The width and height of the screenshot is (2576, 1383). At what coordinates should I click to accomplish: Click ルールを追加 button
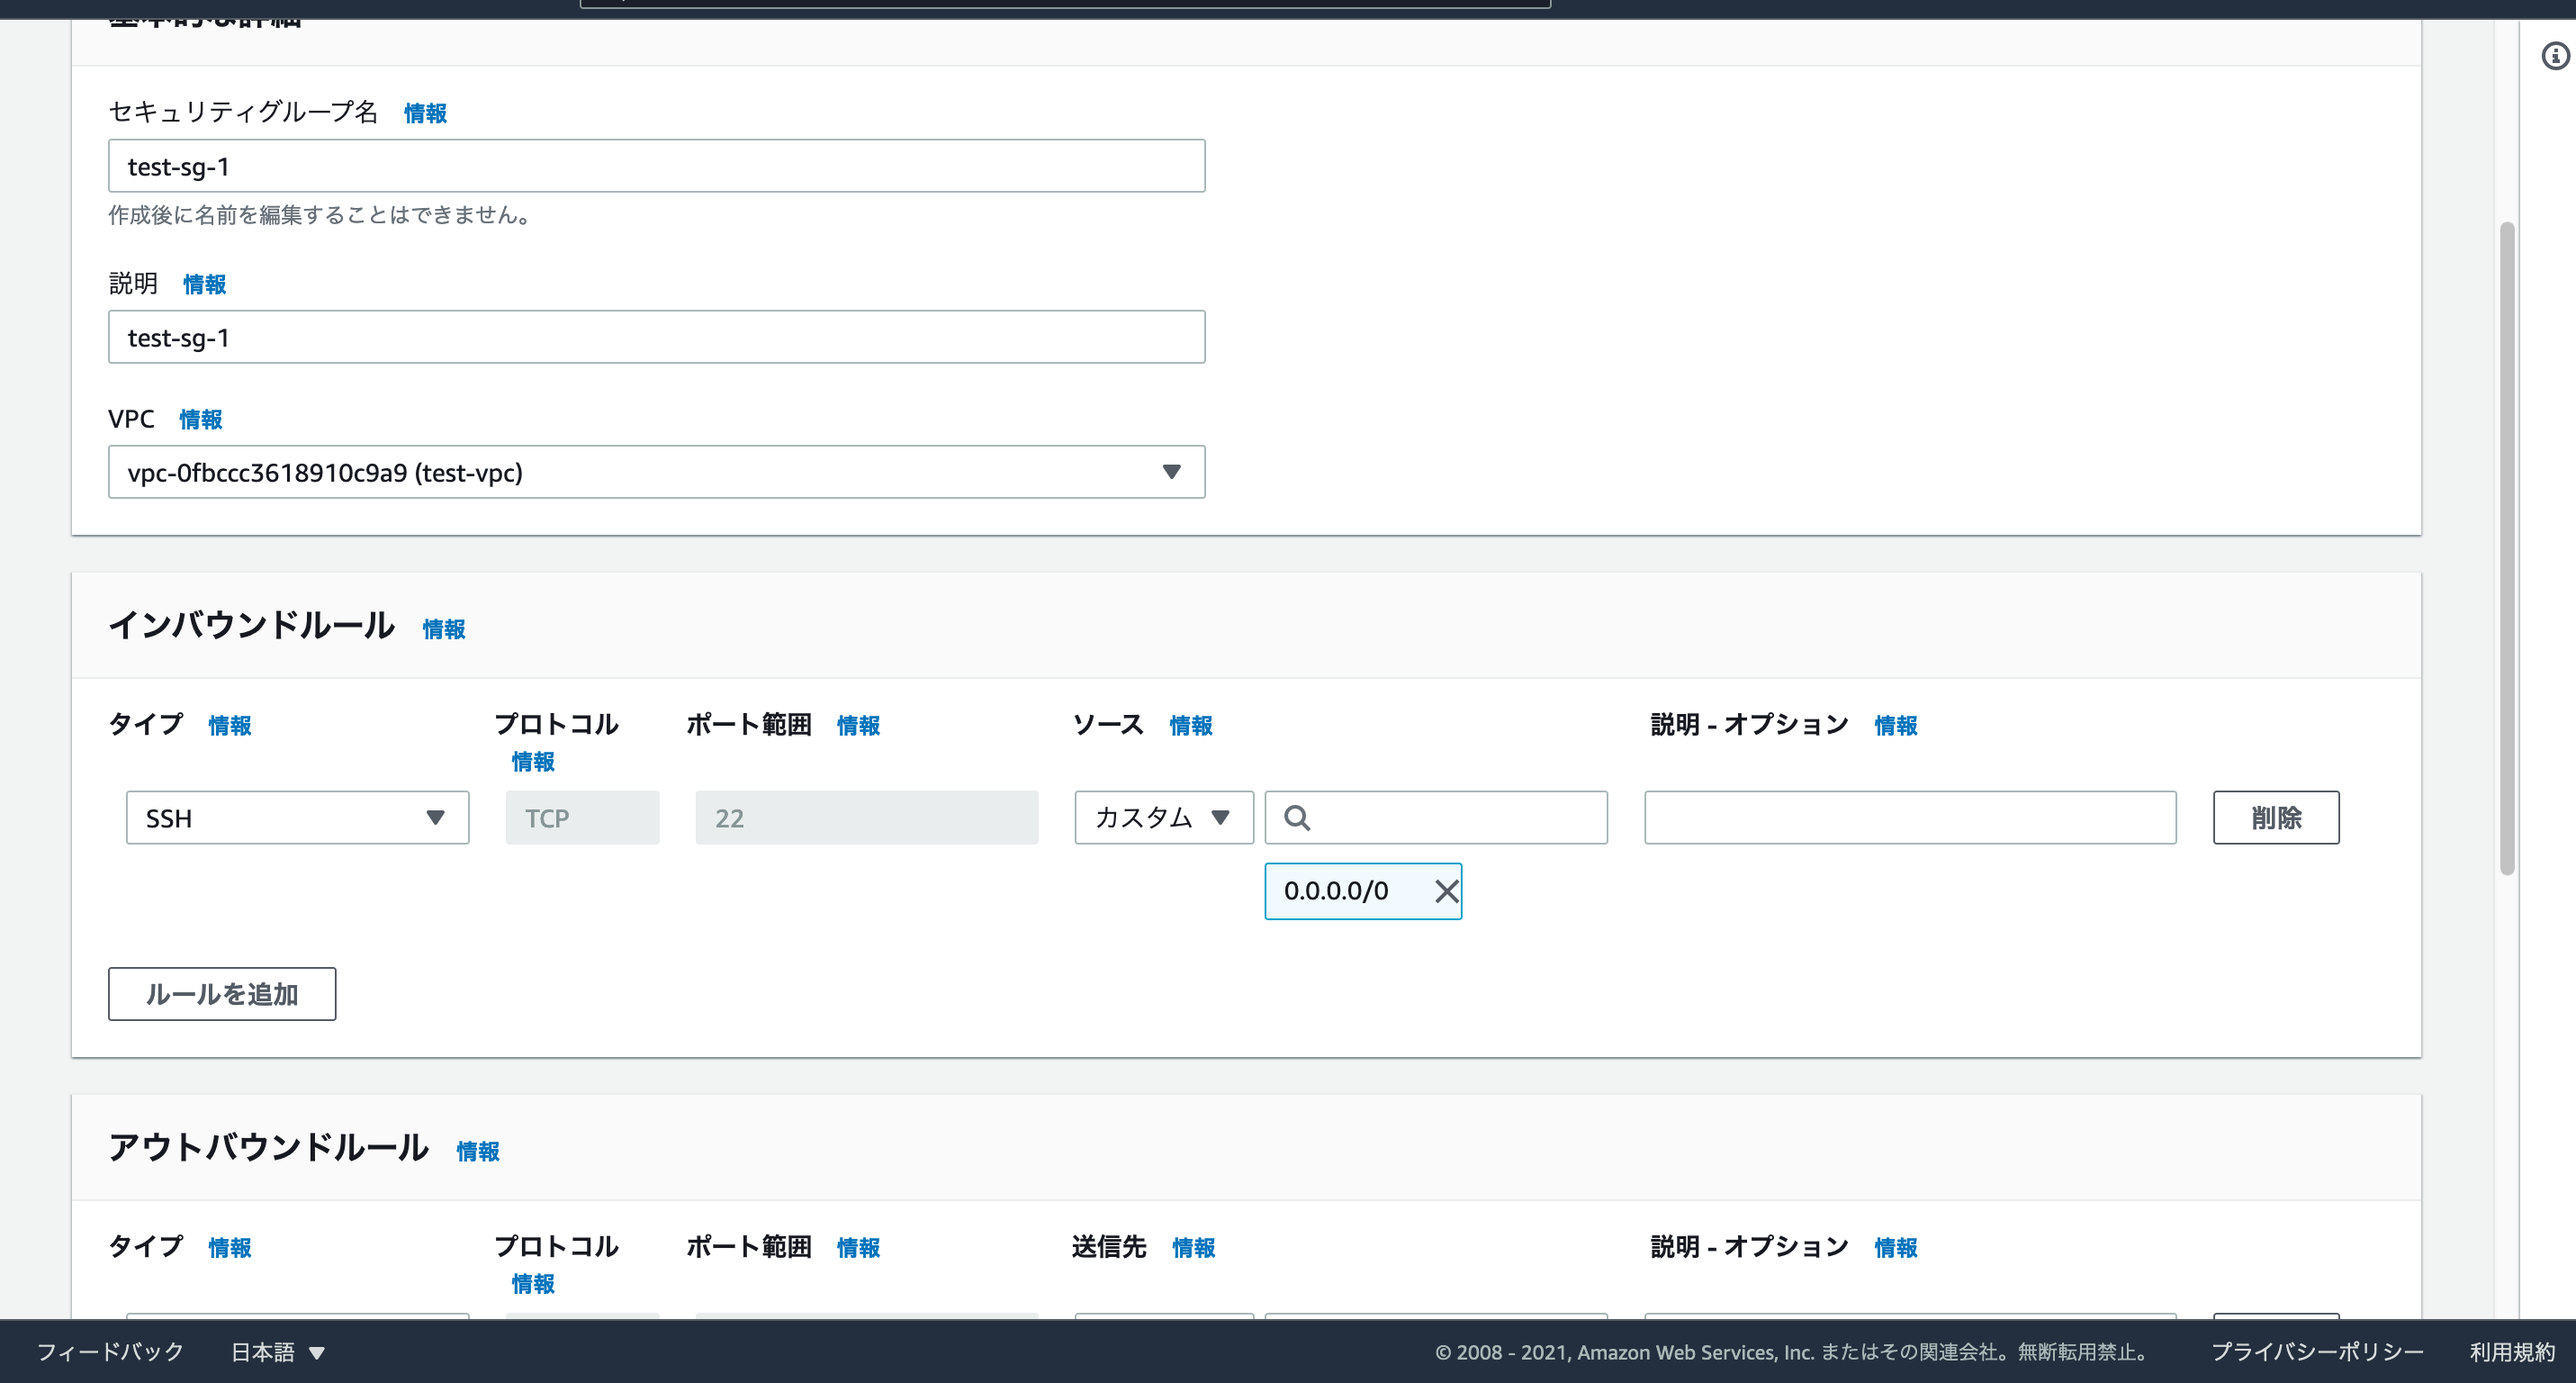click(x=222, y=994)
